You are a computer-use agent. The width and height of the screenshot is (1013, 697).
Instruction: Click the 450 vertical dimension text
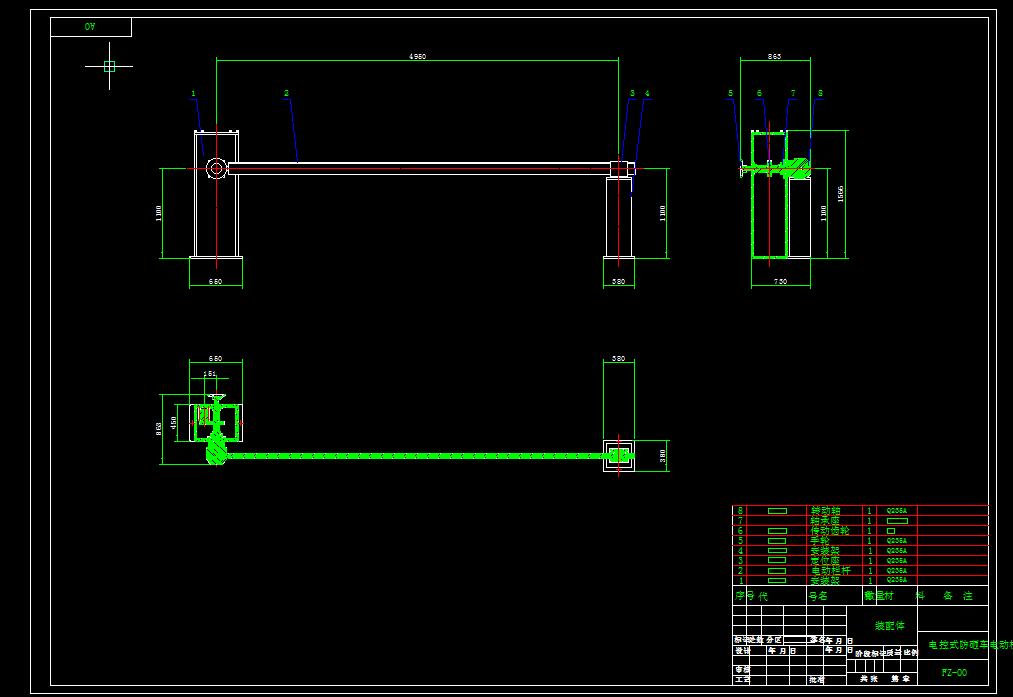coord(173,423)
